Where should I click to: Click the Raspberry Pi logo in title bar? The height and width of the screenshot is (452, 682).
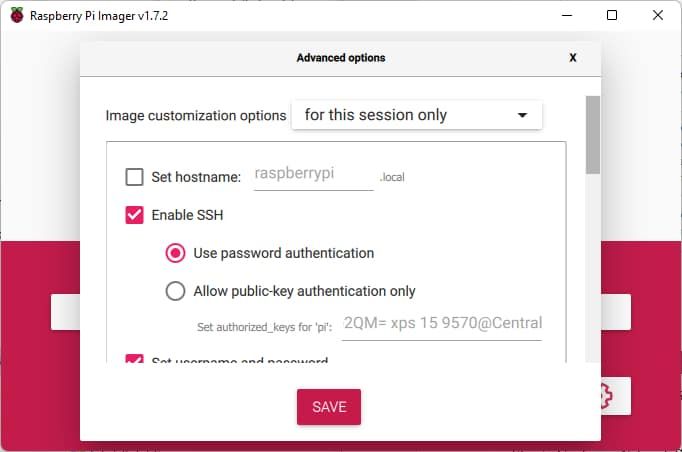(x=16, y=15)
